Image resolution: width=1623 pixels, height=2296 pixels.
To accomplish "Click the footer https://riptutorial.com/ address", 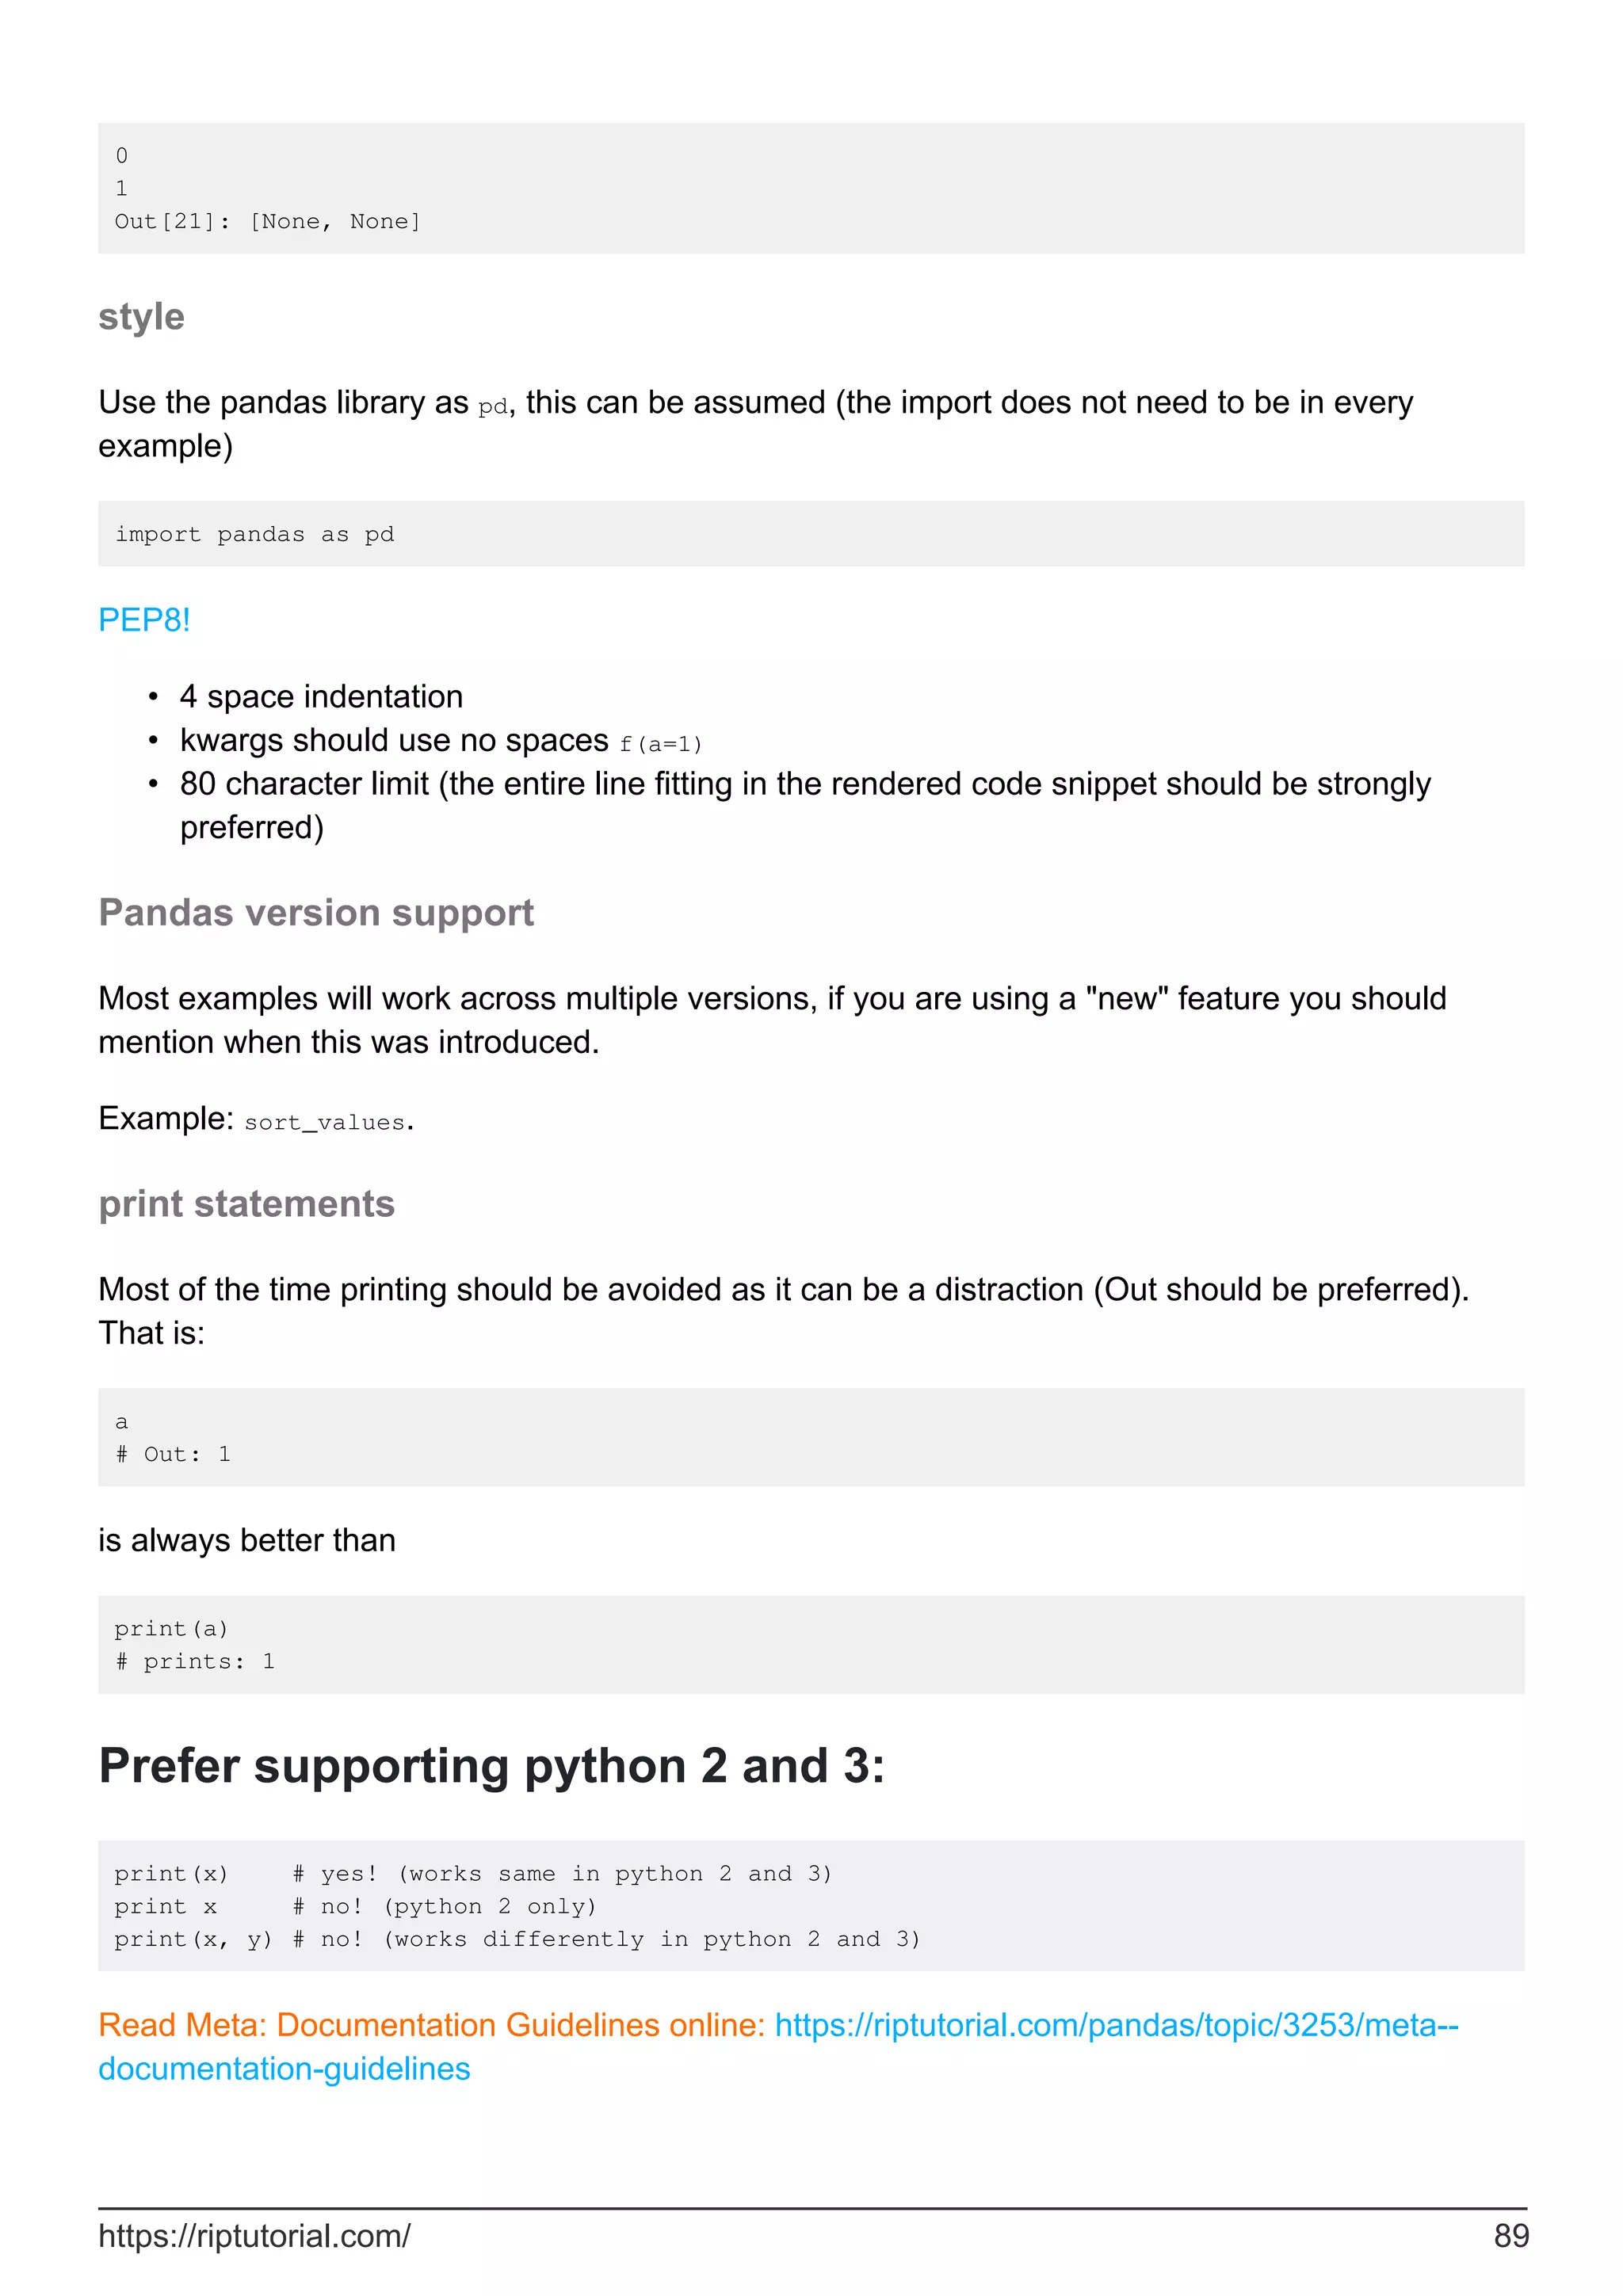I will pyautogui.click(x=254, y=2235).
